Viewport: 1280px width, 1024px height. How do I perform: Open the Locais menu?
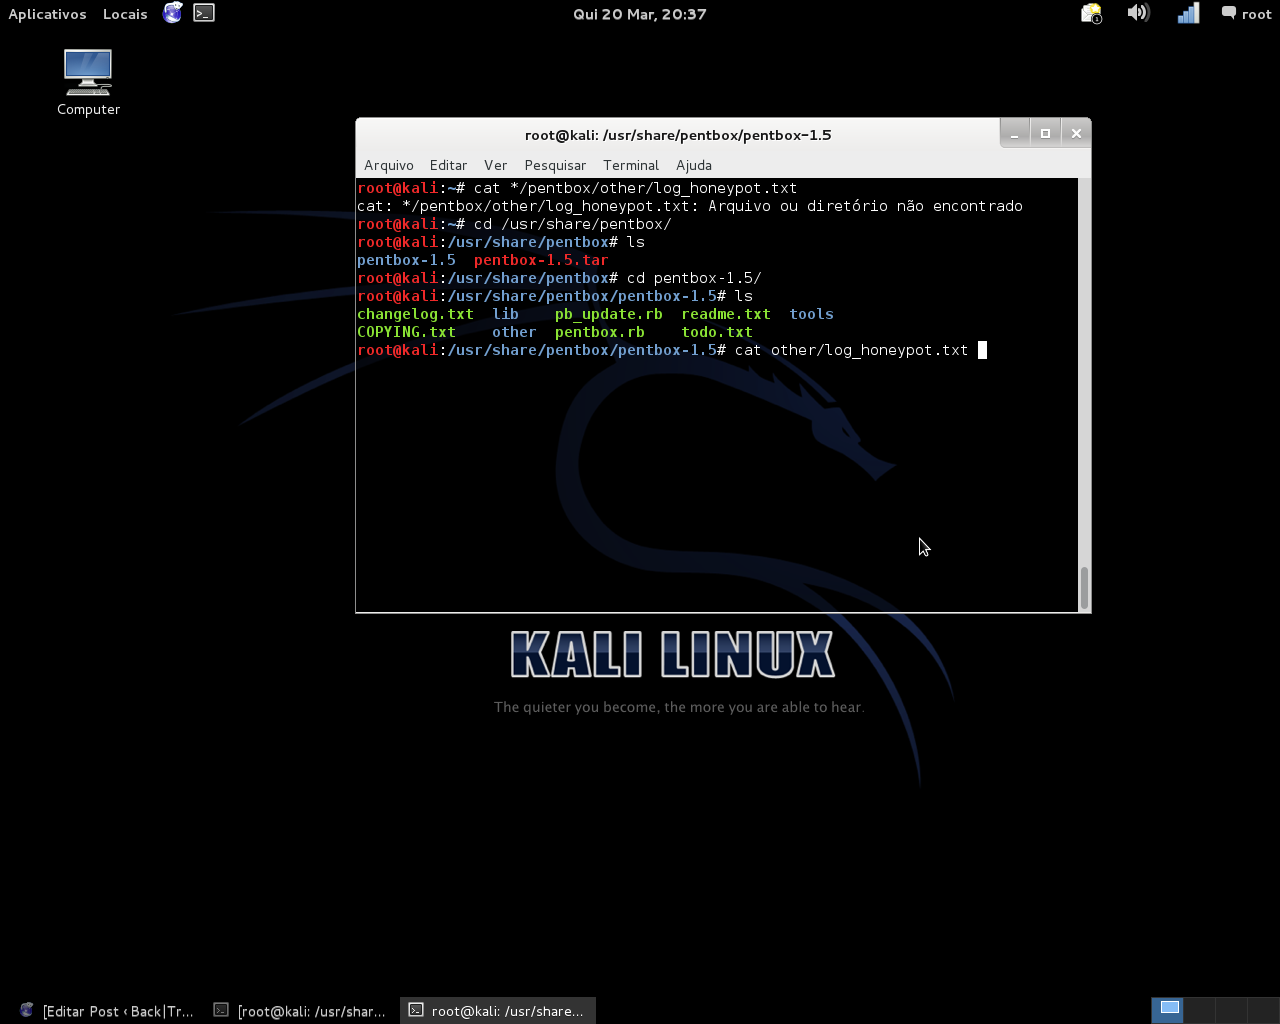point(125,14)
